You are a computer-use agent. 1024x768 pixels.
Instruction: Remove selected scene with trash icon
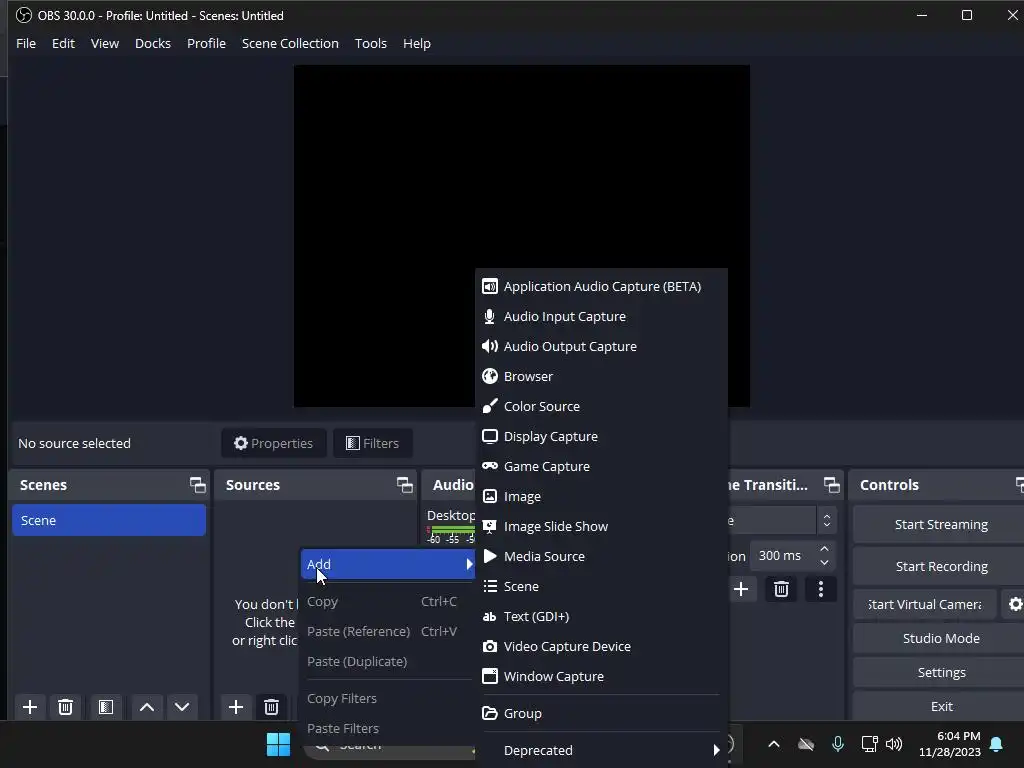(x=65, y=707)
